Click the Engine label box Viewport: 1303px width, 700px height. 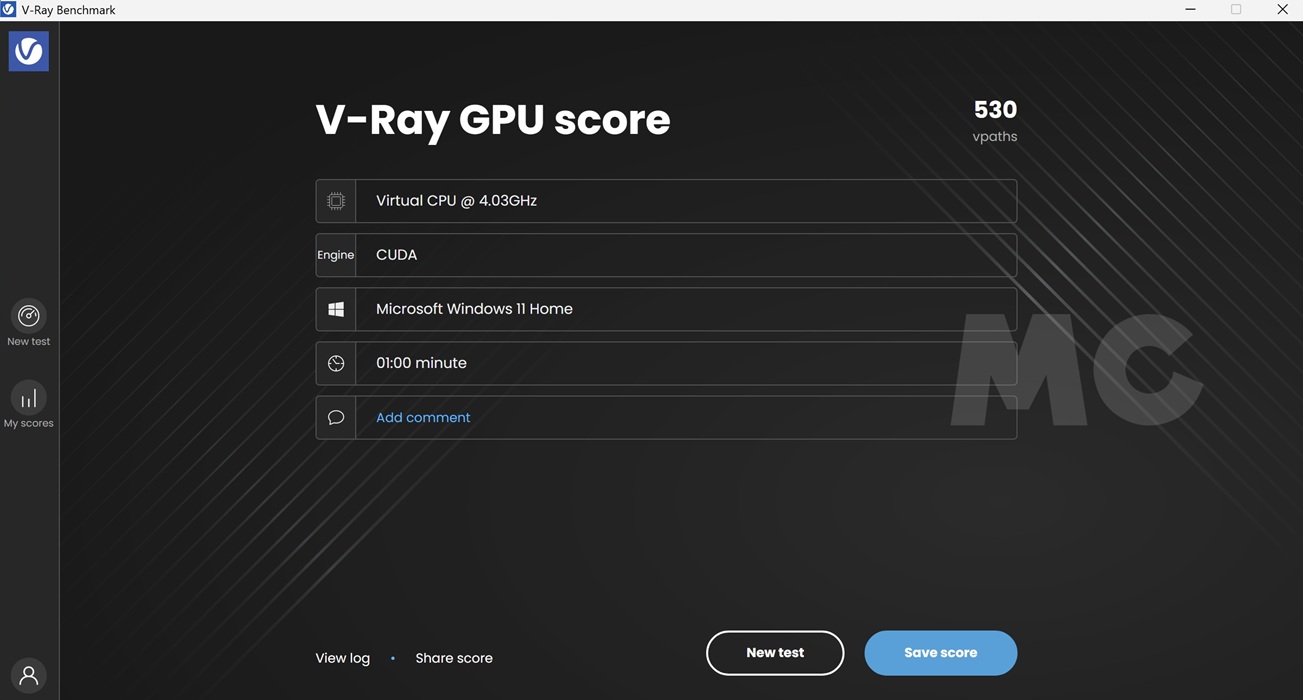336,255
